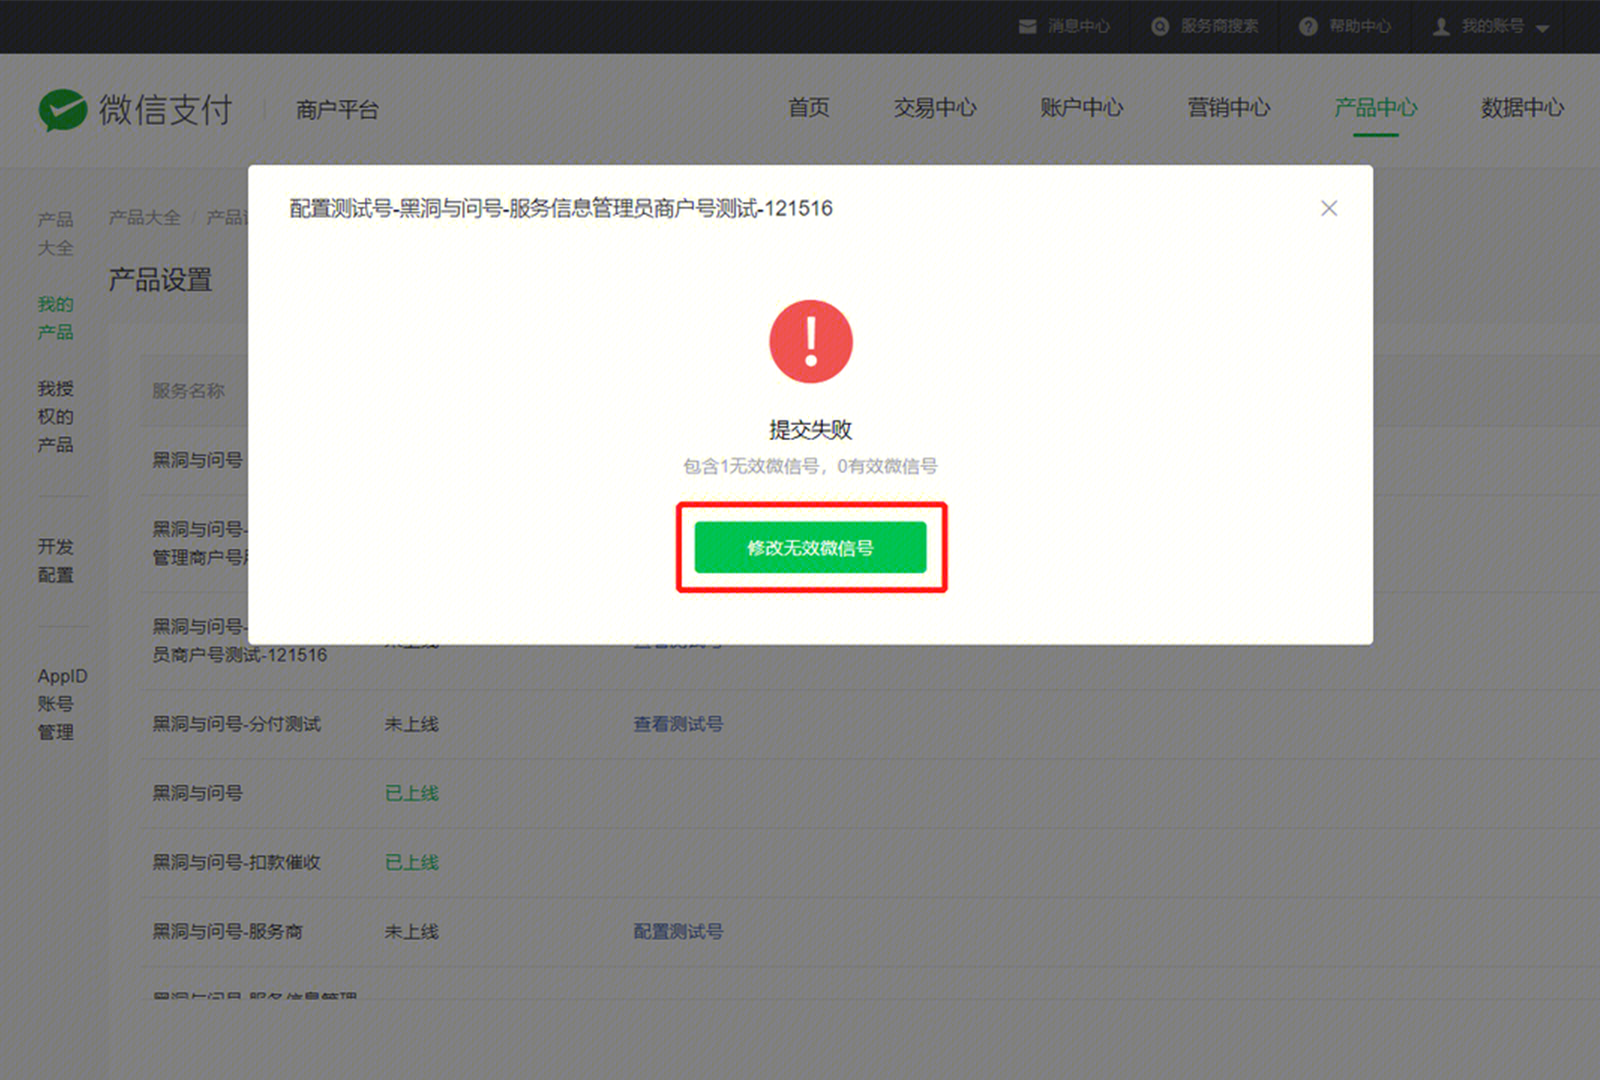Click the 服务商搜索 search icon
The image size is (1600, 1080).
[1159, 27]
